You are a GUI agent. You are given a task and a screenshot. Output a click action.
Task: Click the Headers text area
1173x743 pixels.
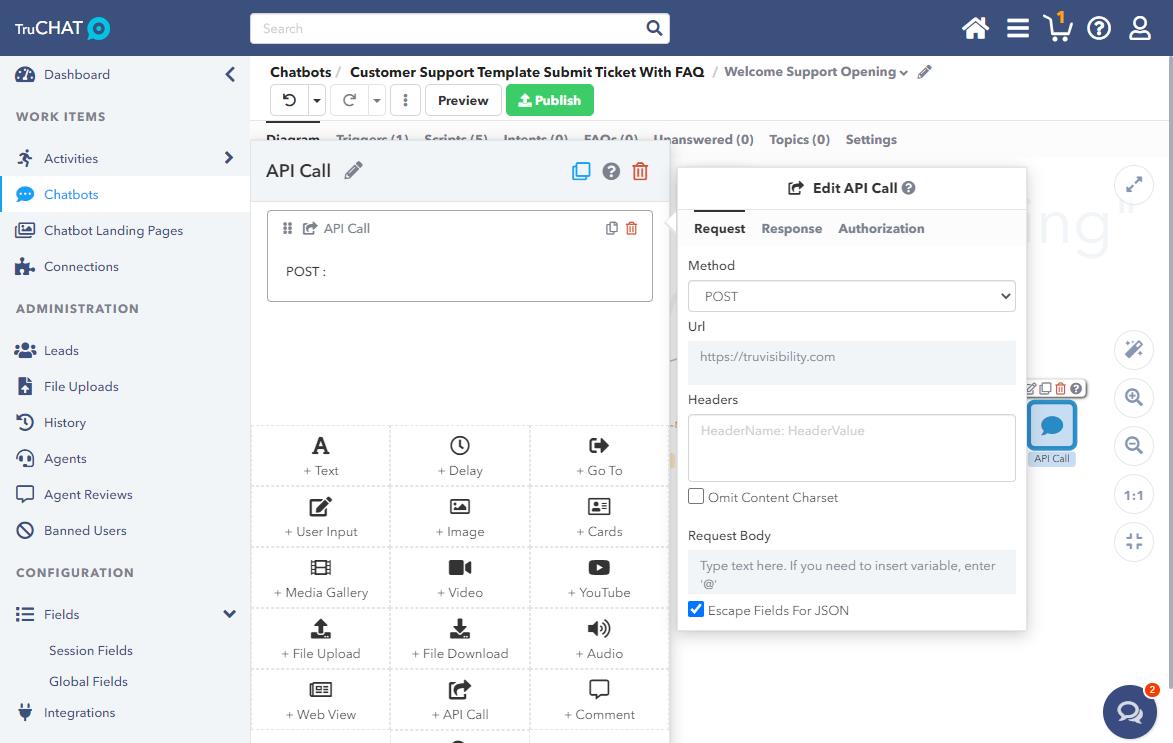click(851, 447)
